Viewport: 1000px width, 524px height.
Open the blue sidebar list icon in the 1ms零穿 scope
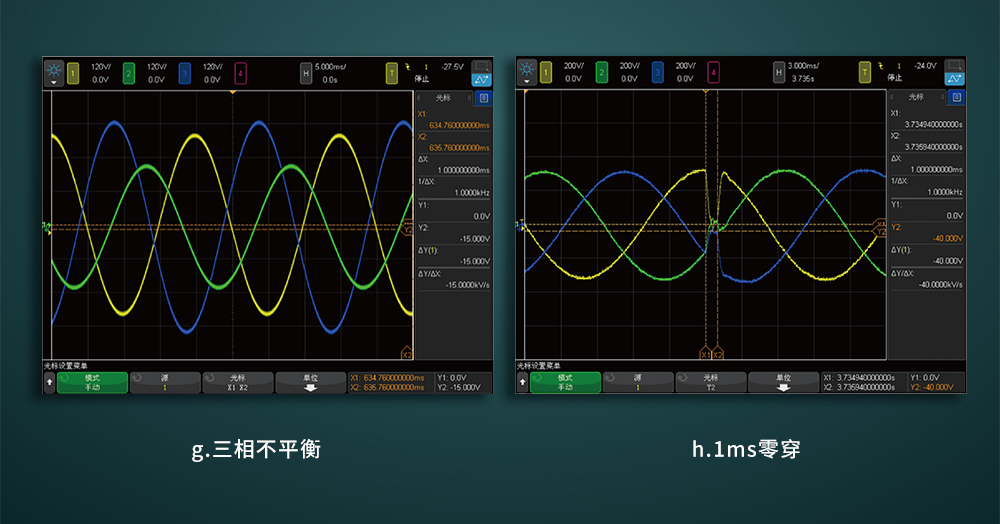956,97
